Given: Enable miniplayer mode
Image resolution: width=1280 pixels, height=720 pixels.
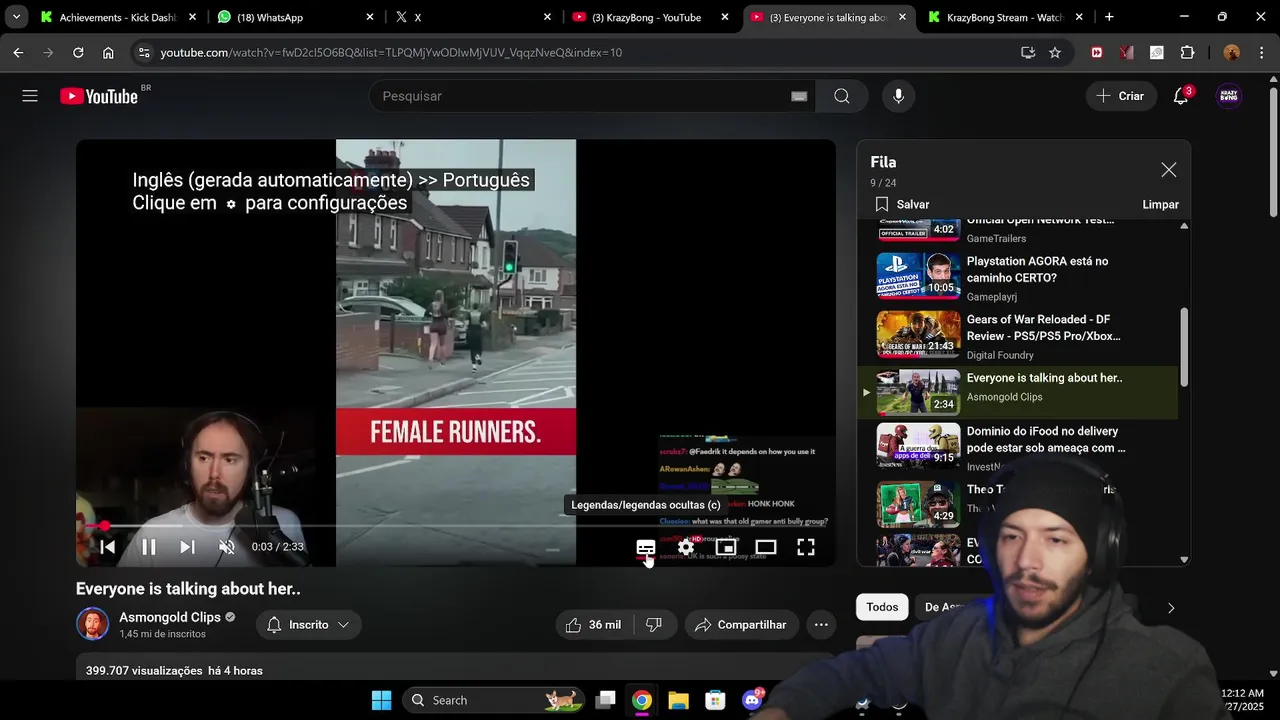Looking at the screenshot, I should coord(726,547).
